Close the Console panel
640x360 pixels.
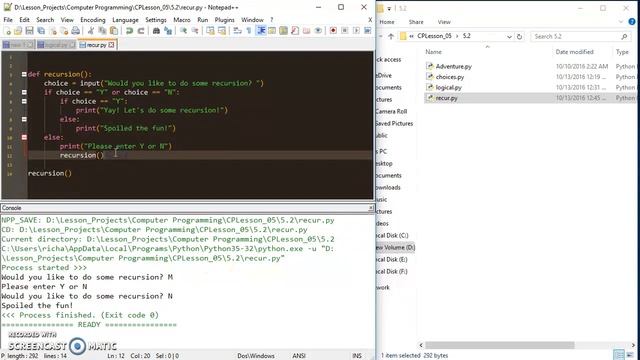[x=371, y=208]
